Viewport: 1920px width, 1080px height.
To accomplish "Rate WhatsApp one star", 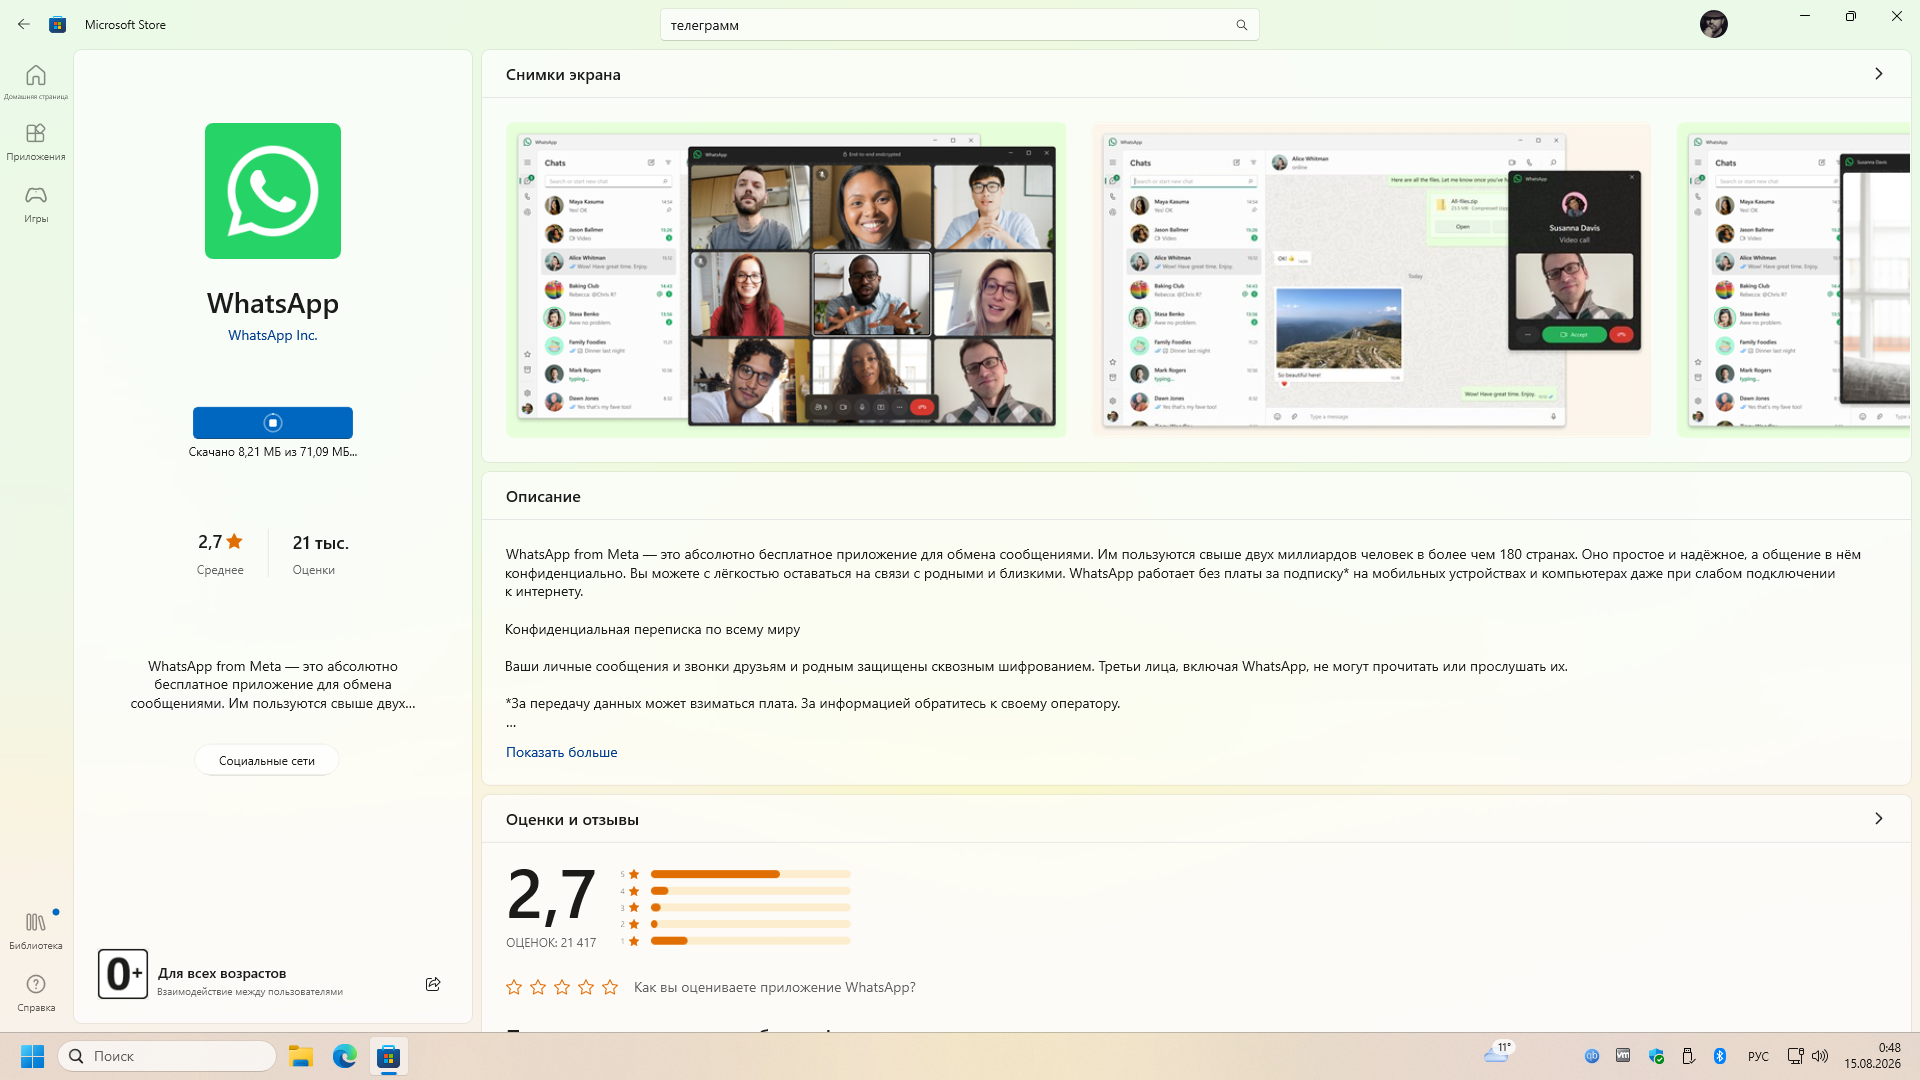I will click(x=514, y=987).
